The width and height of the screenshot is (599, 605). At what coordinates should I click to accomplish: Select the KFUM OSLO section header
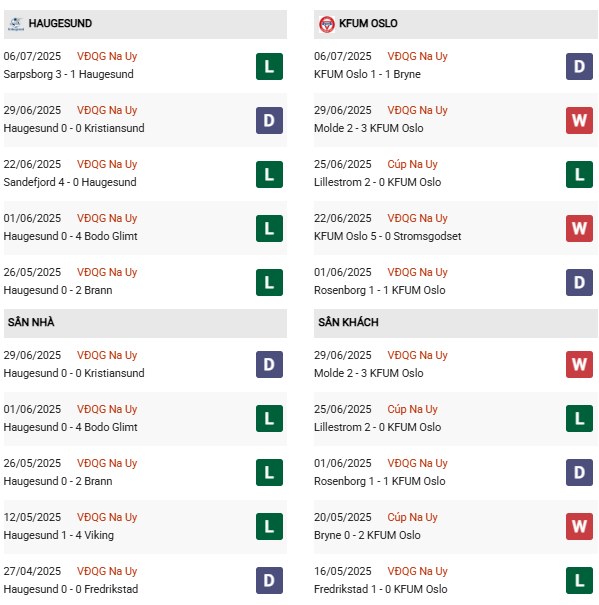coord(455,24)
